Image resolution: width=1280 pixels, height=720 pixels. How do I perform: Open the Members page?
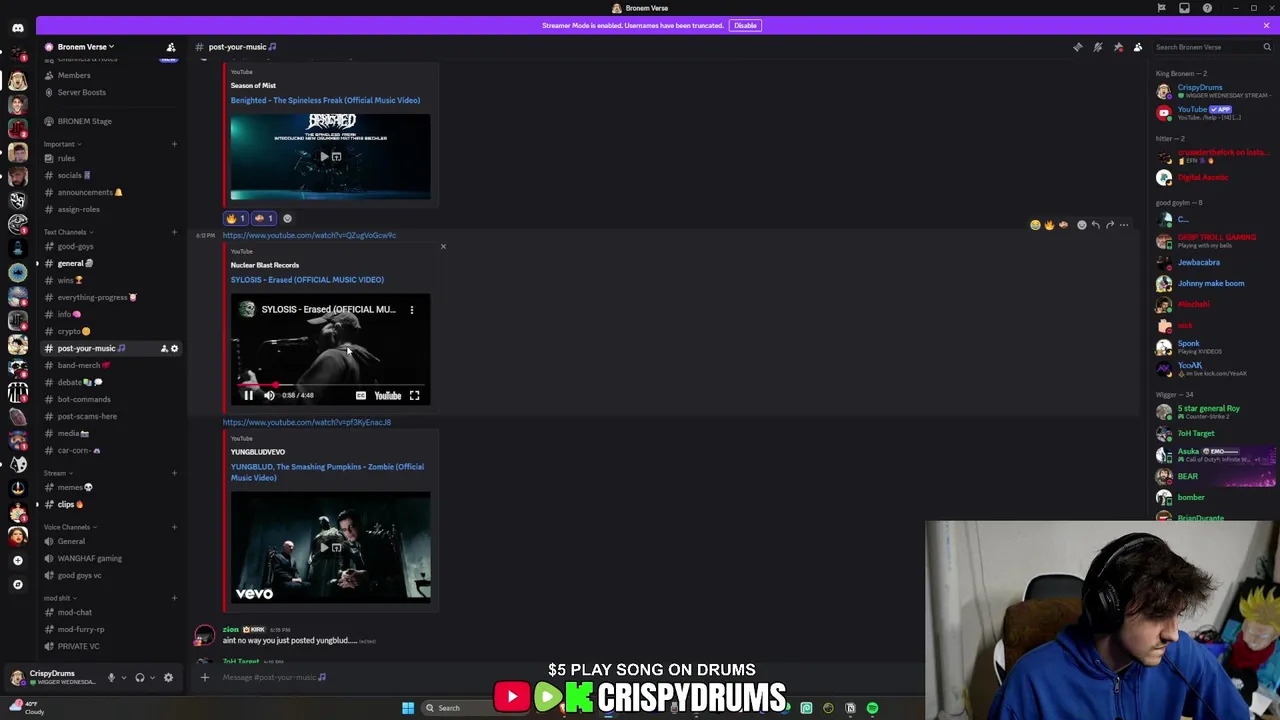tap(110, 75)
